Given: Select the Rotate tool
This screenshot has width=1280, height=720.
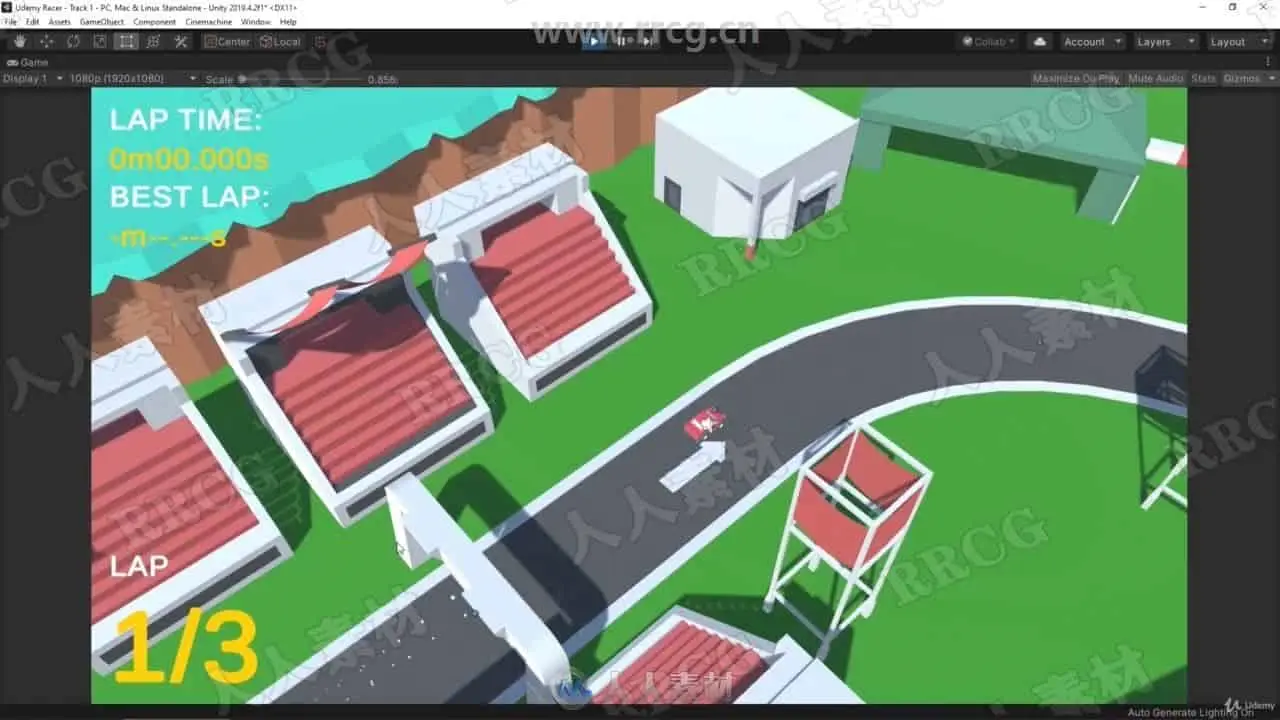Looking at the screenshot, I should pos(73,42).
